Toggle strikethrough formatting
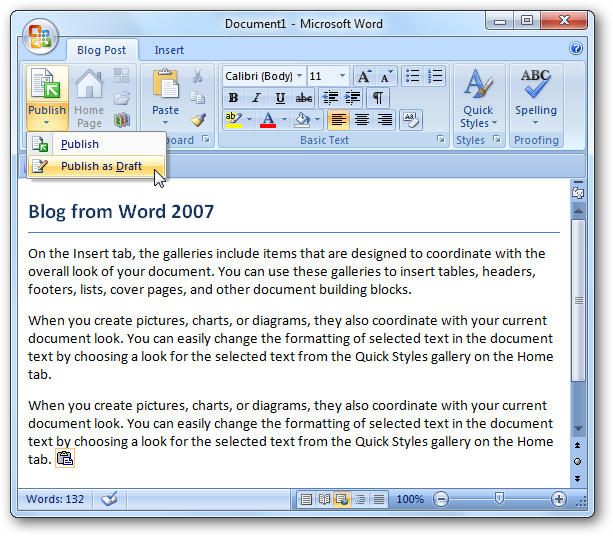 click(x=303, y=98)
